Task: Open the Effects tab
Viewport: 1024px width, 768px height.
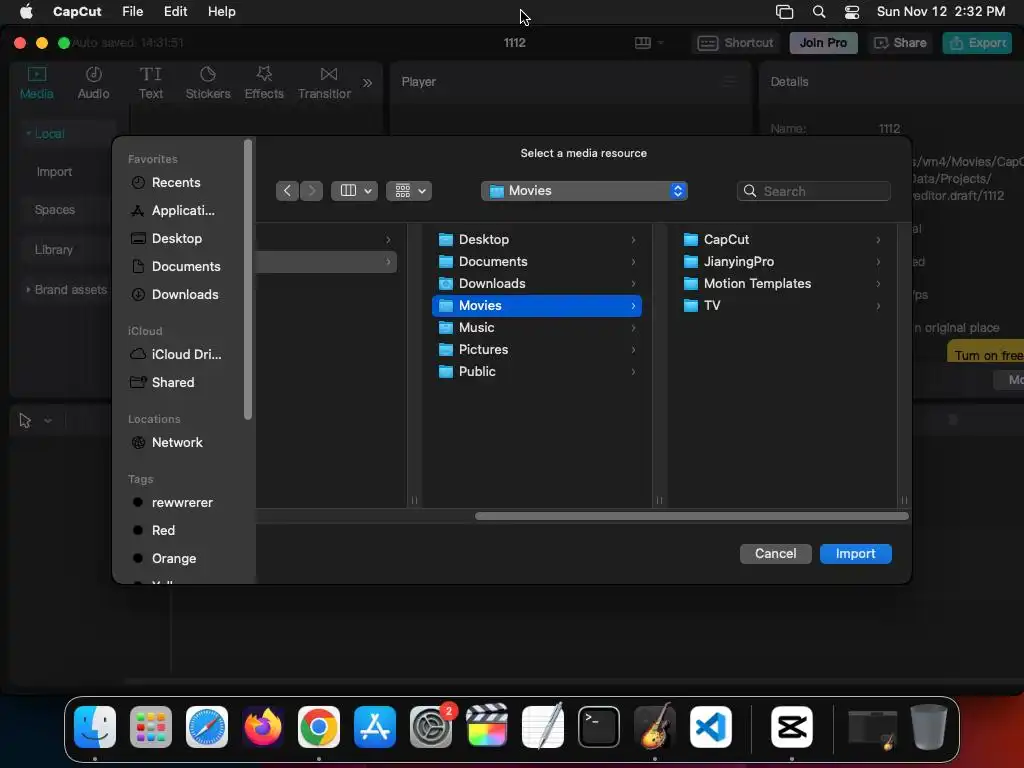Action: (x=264, y=83)
